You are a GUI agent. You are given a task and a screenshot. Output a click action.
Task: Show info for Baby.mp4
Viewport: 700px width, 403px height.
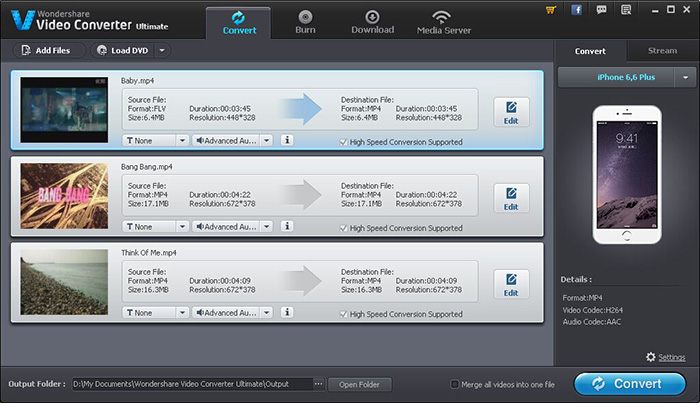(287, 140)
